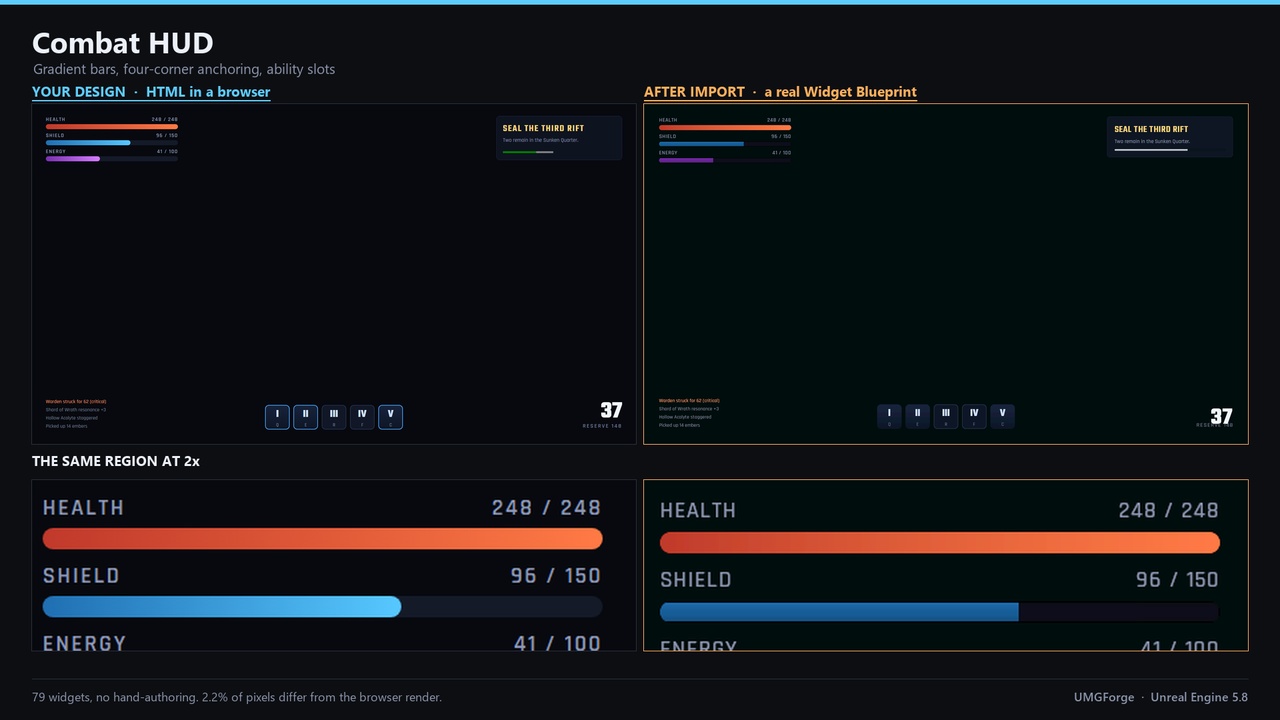This screenshot has width=1280, height=720.
Task: Click the ammo count 37 in the browser design
Action: [x=611, y=411]
